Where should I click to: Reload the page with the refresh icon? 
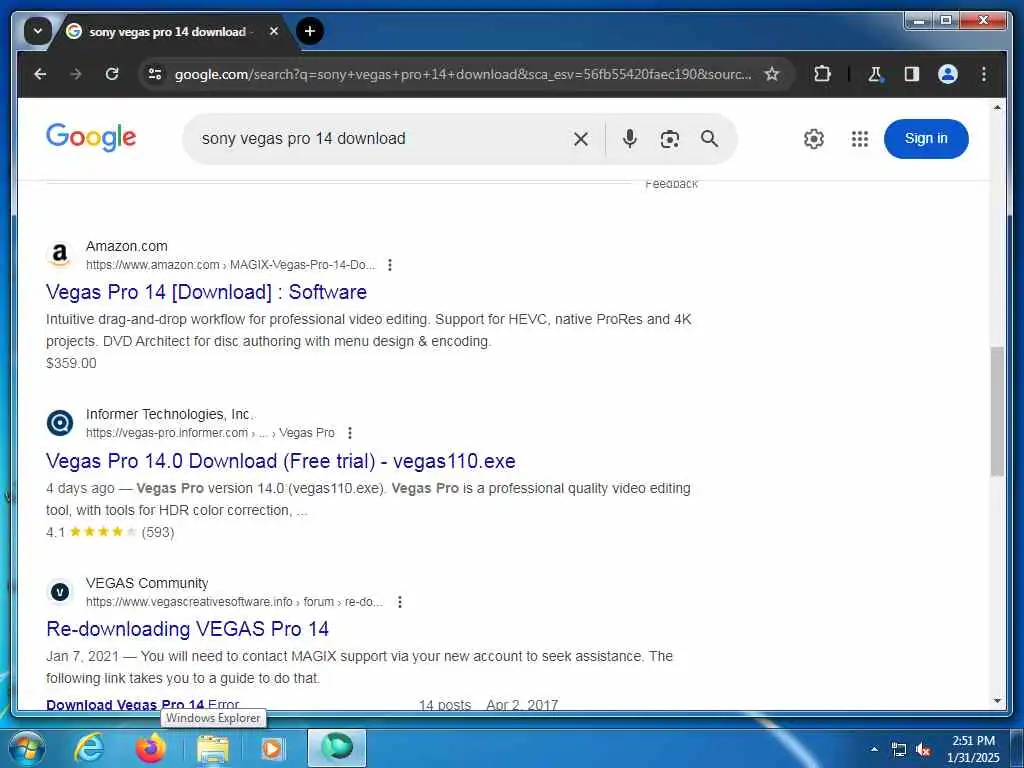pyautogui.click(x=112, y=74)
